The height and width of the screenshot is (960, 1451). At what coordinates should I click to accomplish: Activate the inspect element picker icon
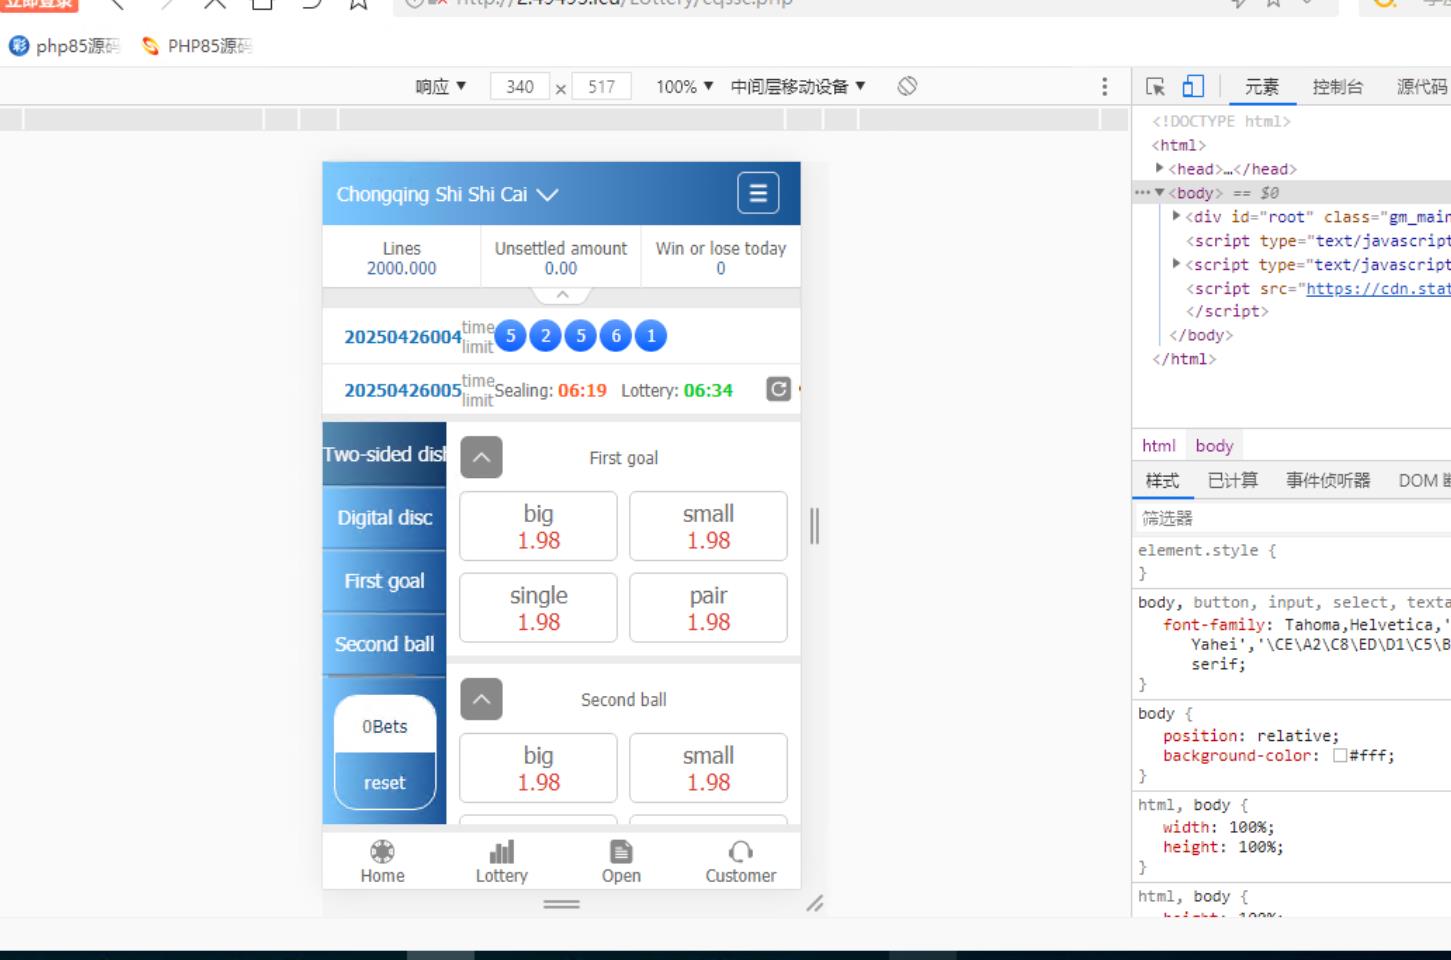1155,87
